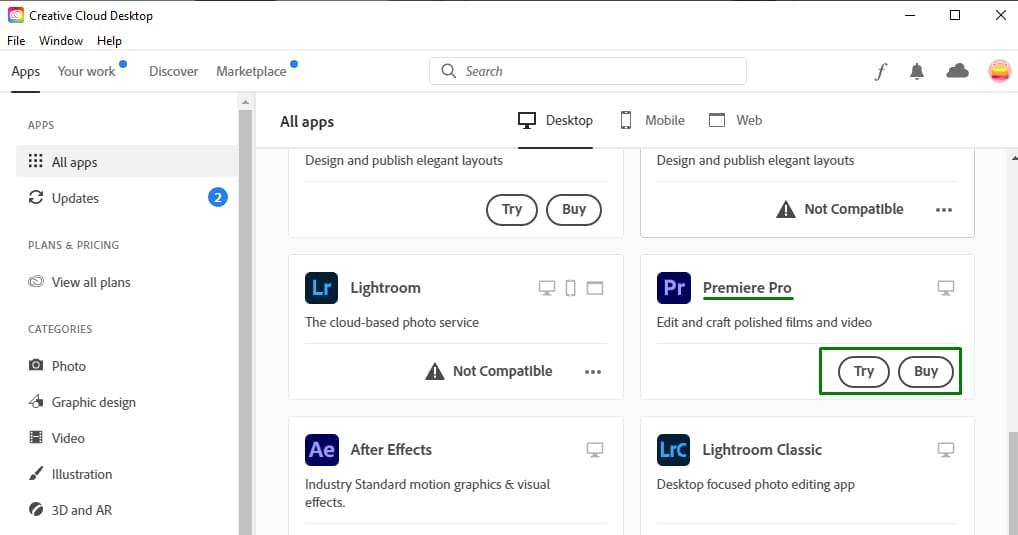Open the Premiere Pro title link
Viewport: 1018px width, 535px height.
point(747,288)
